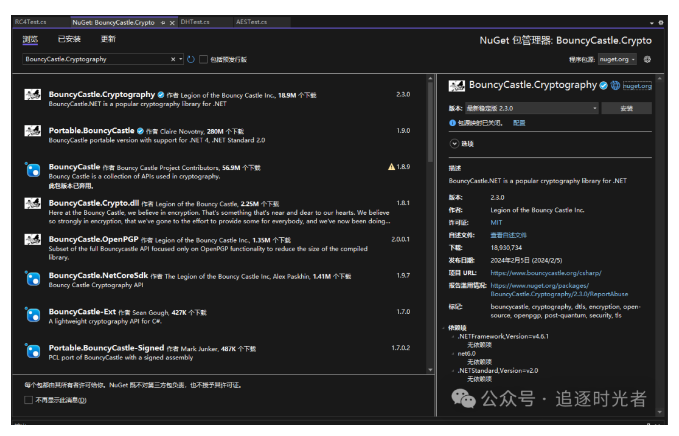Click BouncyCastle.NetCoreSdk package icon
Screen dimensions: 679x436
pyautogui.click(x=32, y=278)
